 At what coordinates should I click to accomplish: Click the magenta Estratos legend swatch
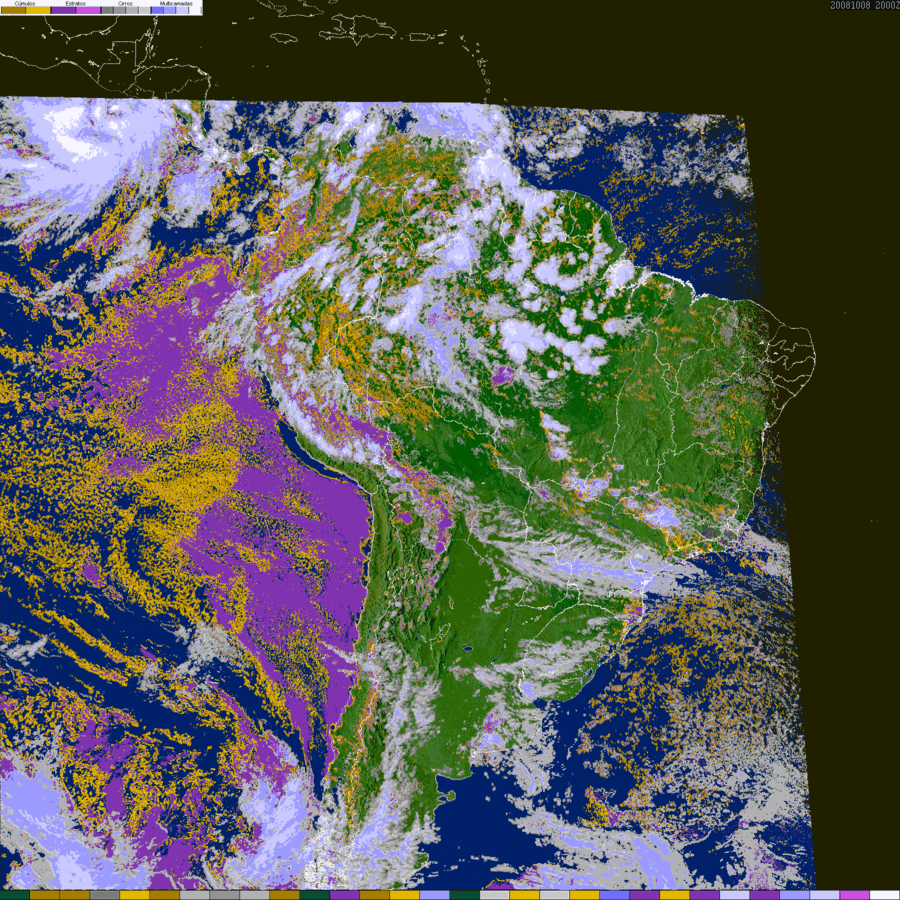tap(88, 10)
